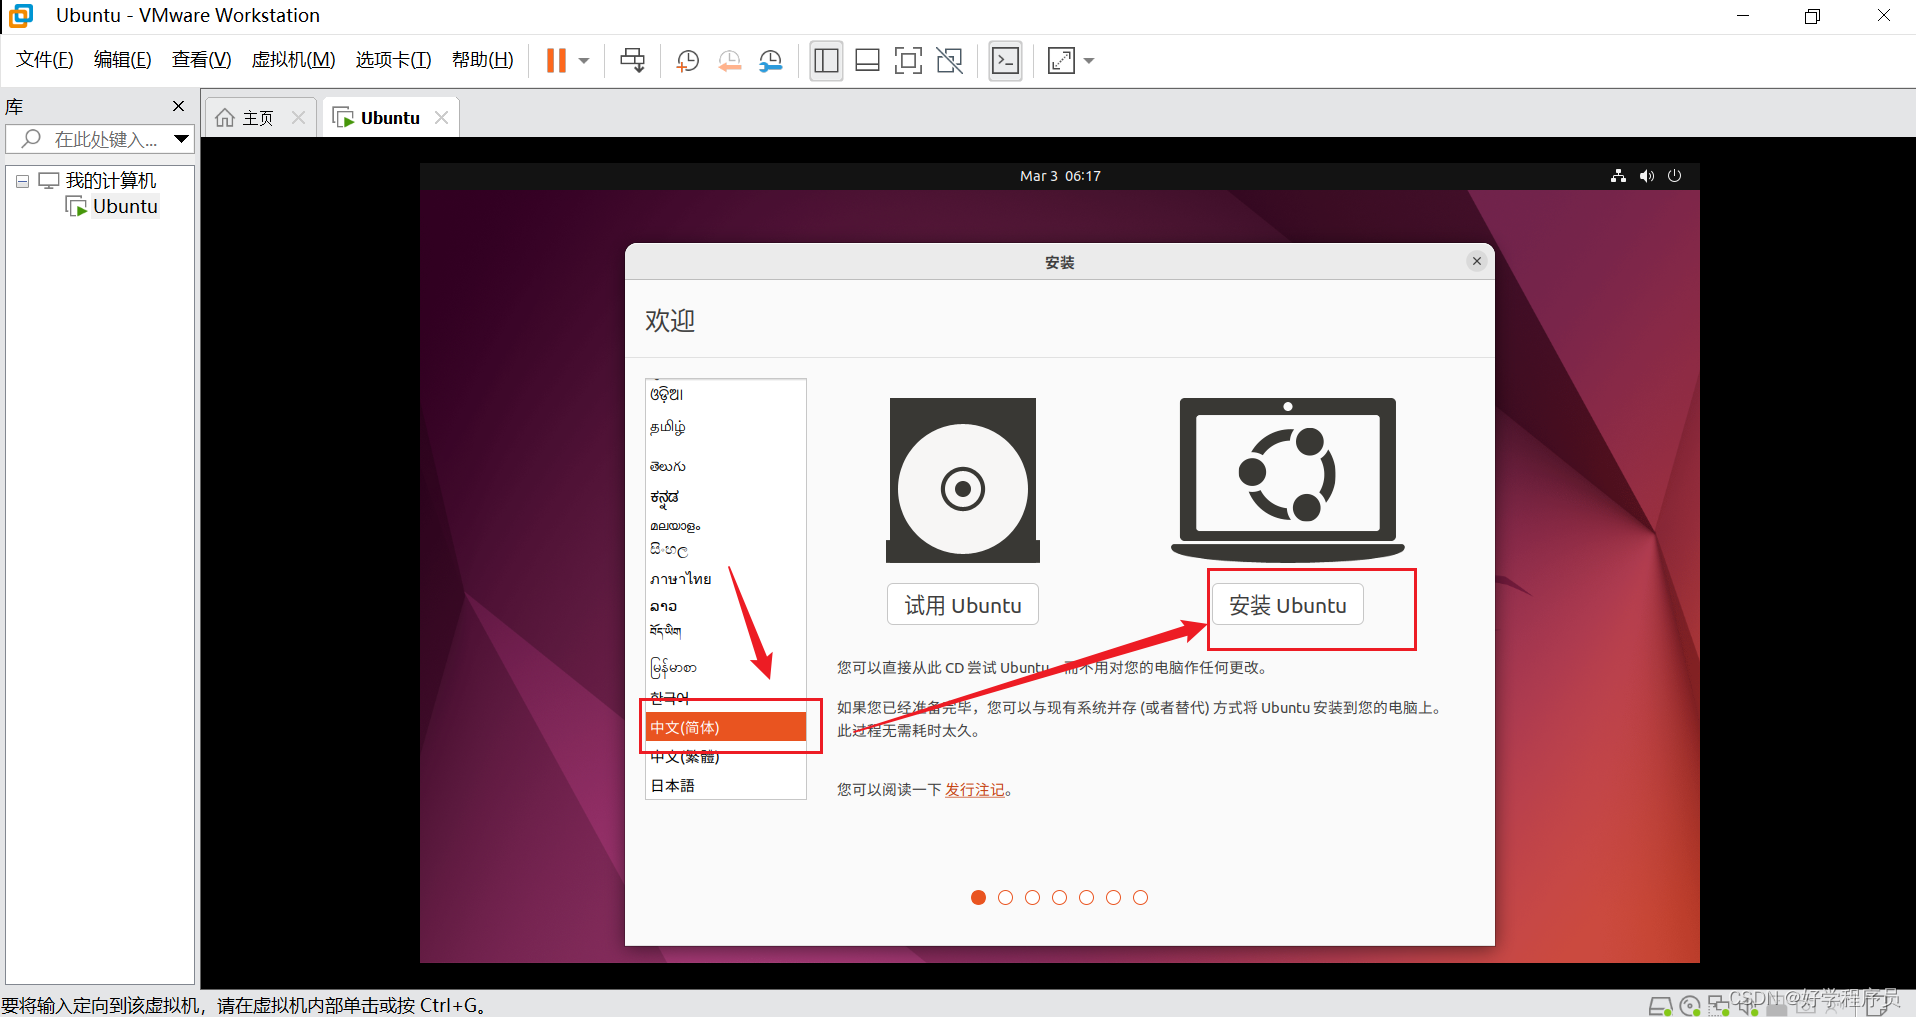Viewport: 1916px width, 1017px height.
Task: Click the Send Ctrl+Alt+Del toolbar icon
Action: [x=633, y=61]
